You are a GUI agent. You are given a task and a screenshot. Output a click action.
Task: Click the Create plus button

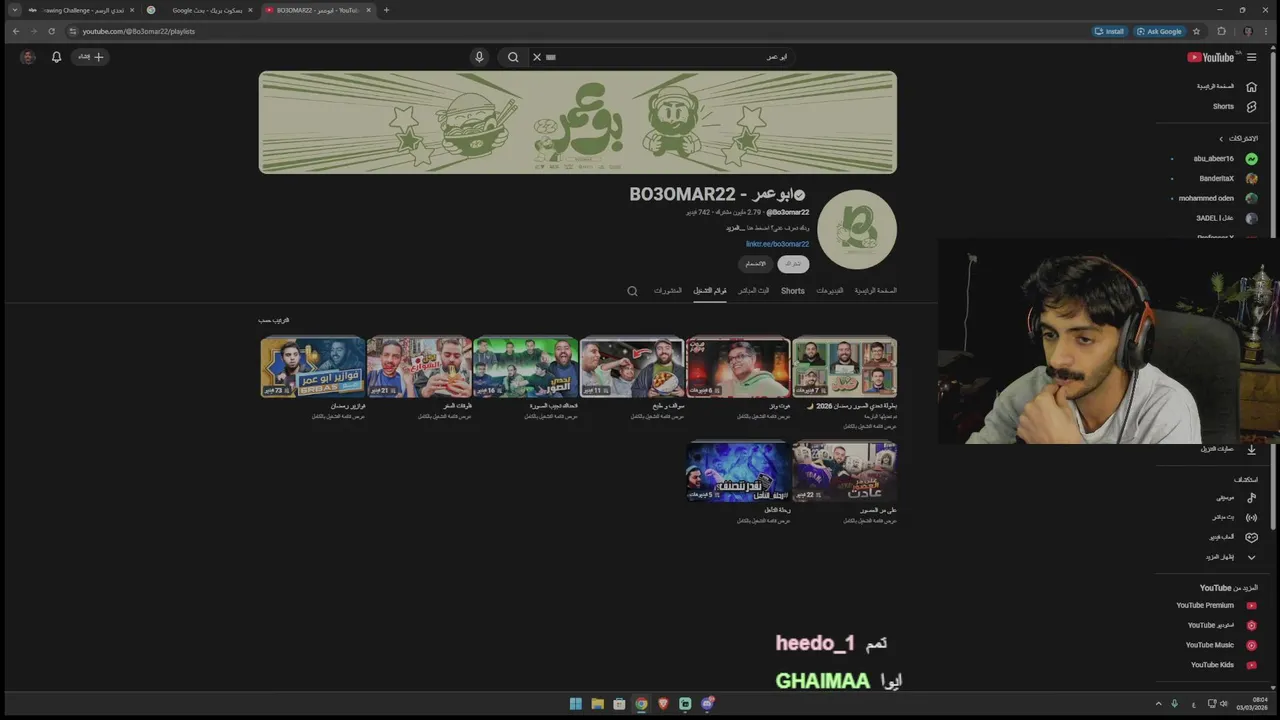[92, 57]
